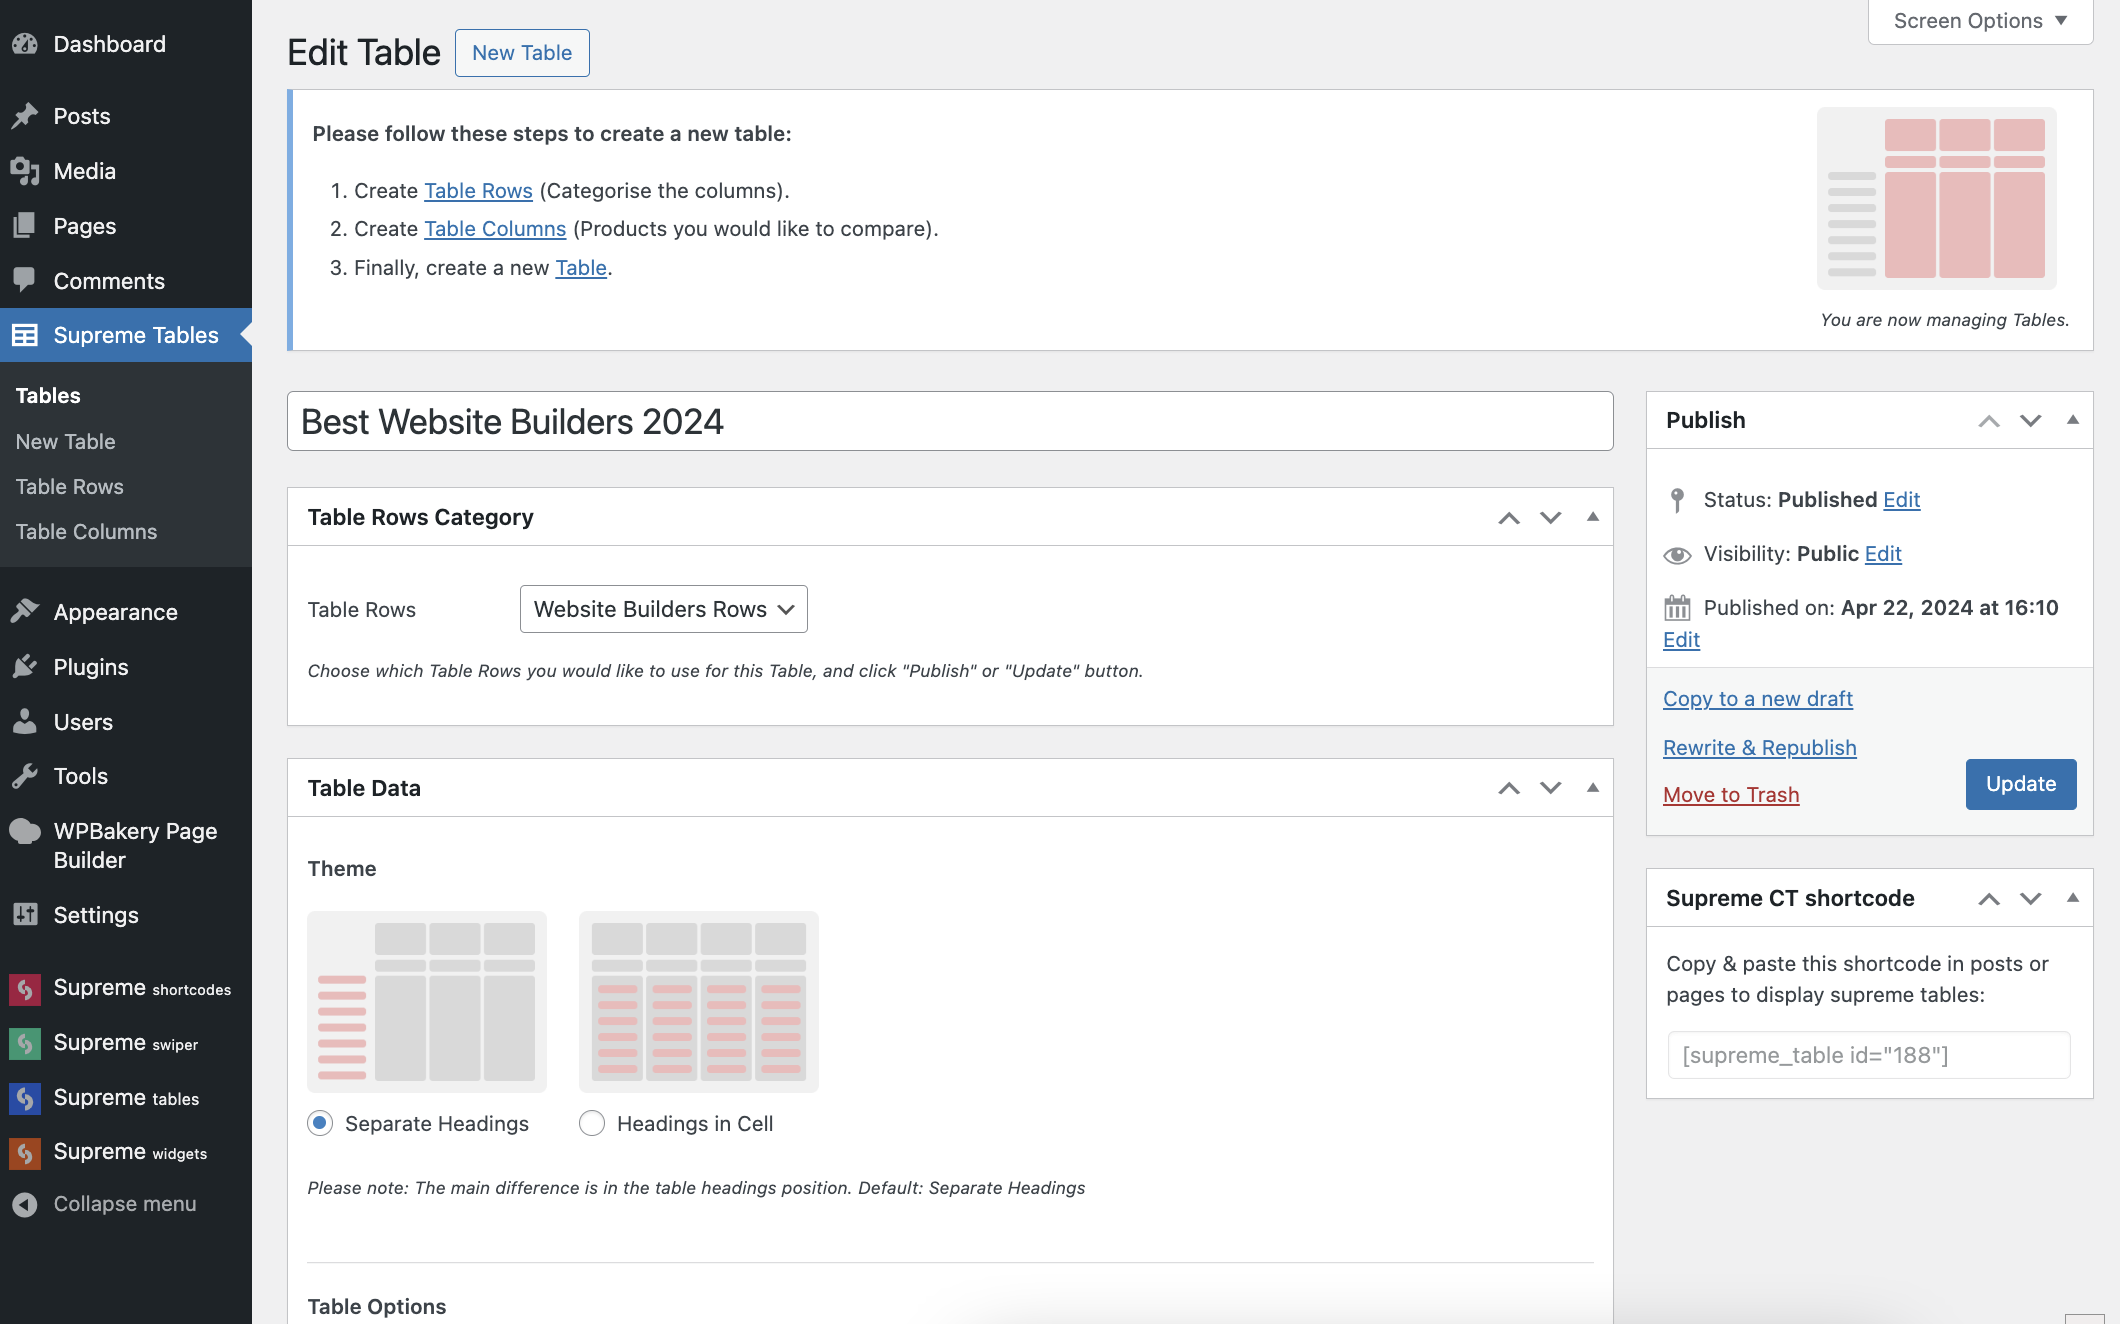Select the Headings in Cell radio button

tap(592, 1123)
